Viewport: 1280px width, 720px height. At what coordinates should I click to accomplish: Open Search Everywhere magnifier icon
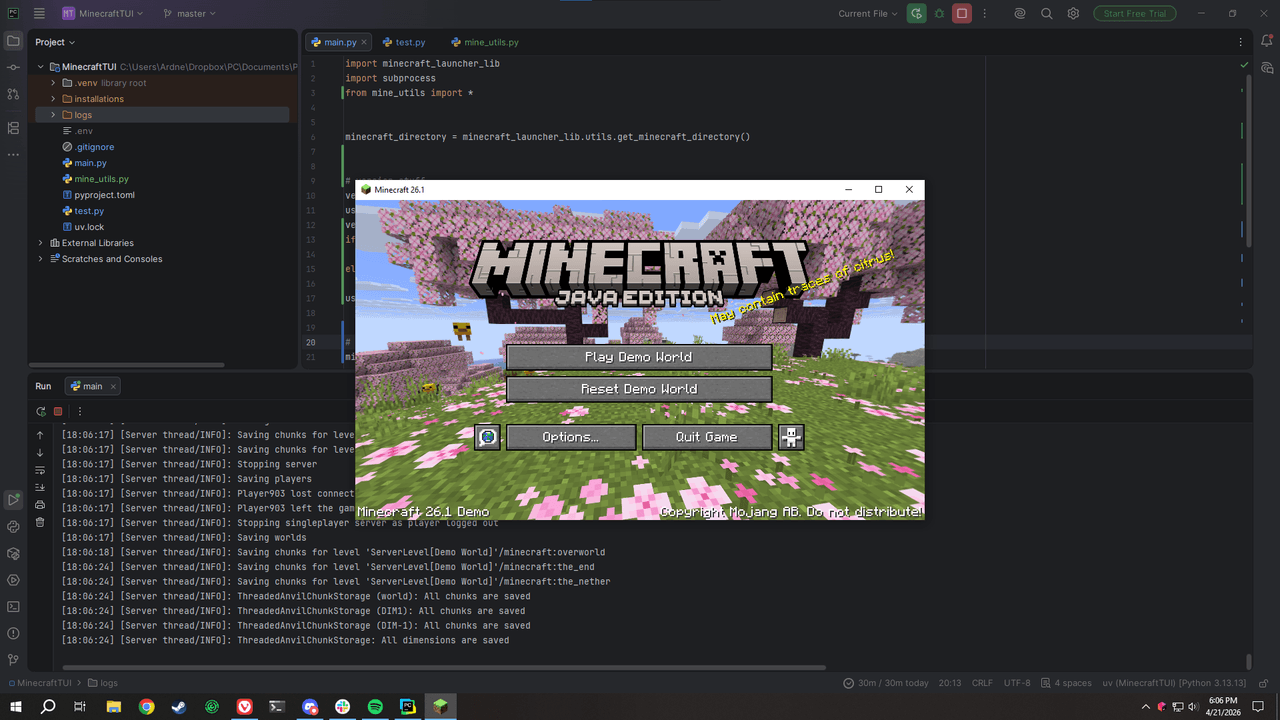tap(1047, 14)
